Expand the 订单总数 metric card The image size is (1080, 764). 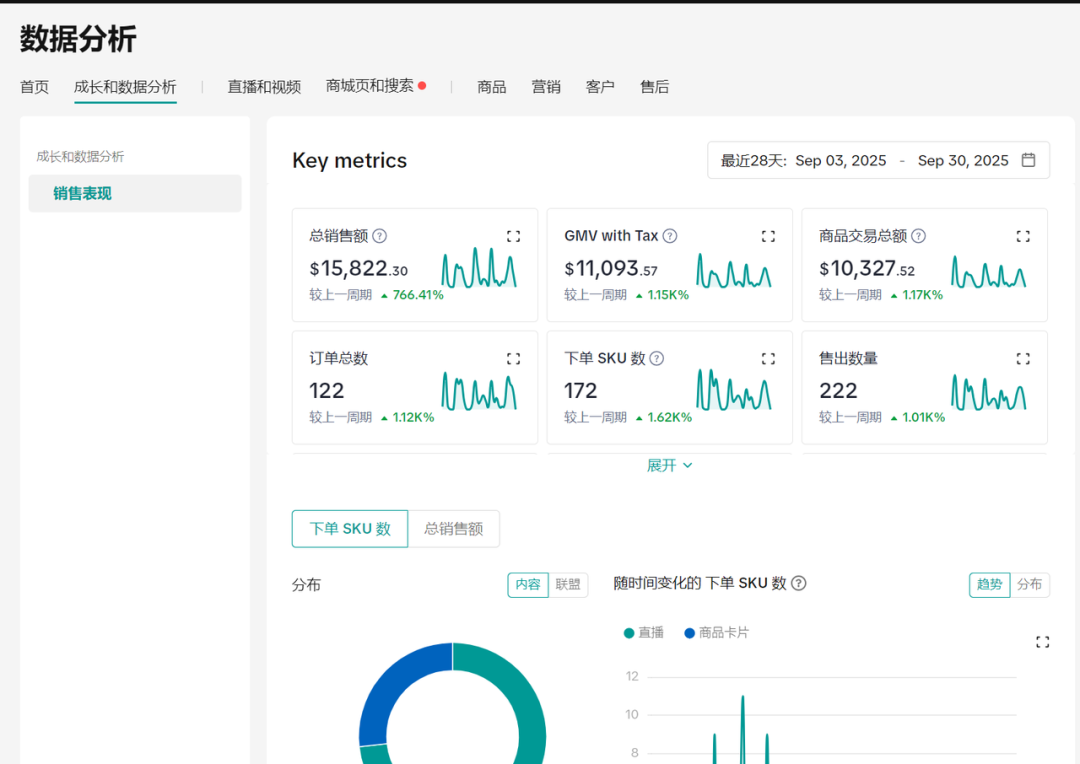[x=513, y=357]
